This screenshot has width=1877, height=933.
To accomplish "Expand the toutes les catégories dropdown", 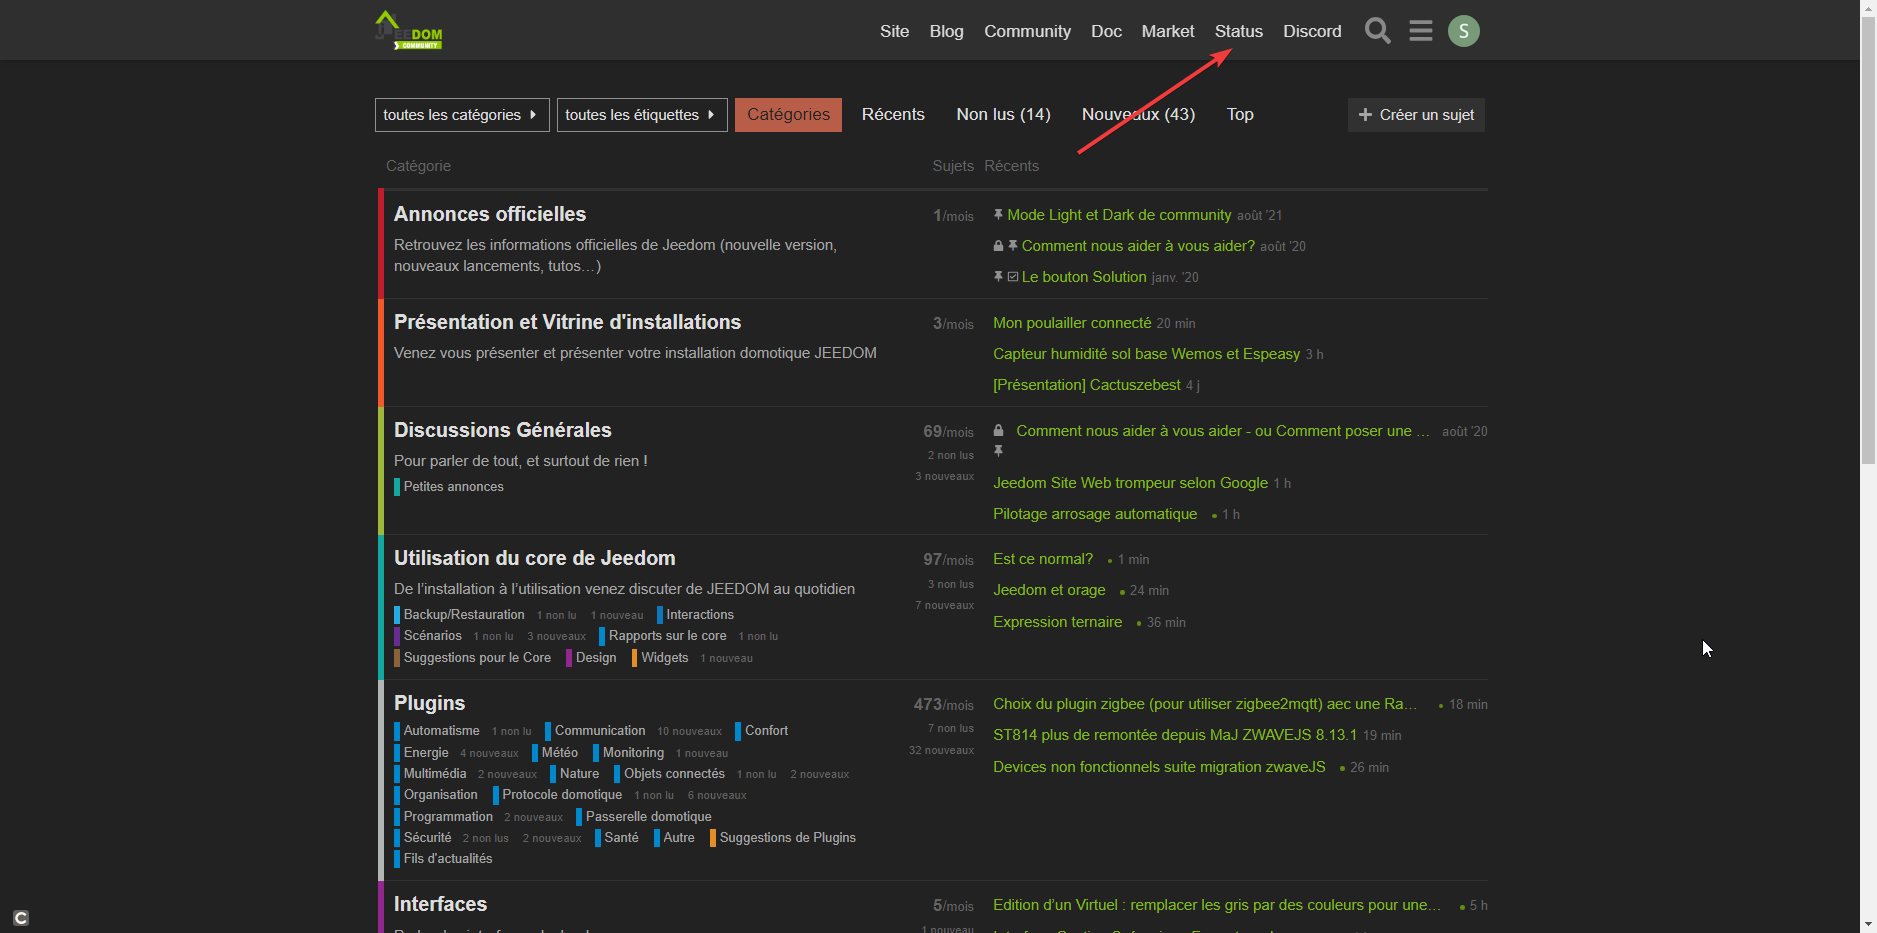I will (462, 115).
